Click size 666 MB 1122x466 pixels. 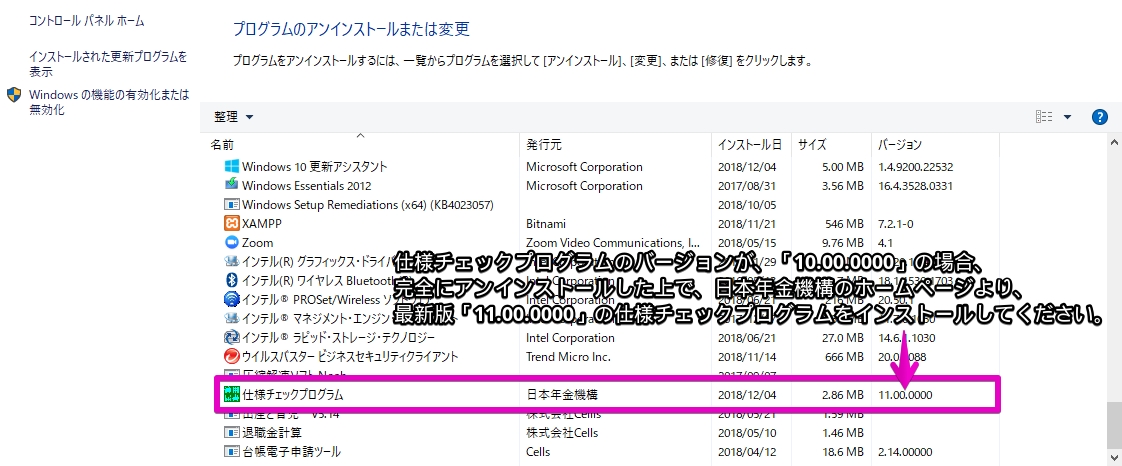[x=844, y=356]
